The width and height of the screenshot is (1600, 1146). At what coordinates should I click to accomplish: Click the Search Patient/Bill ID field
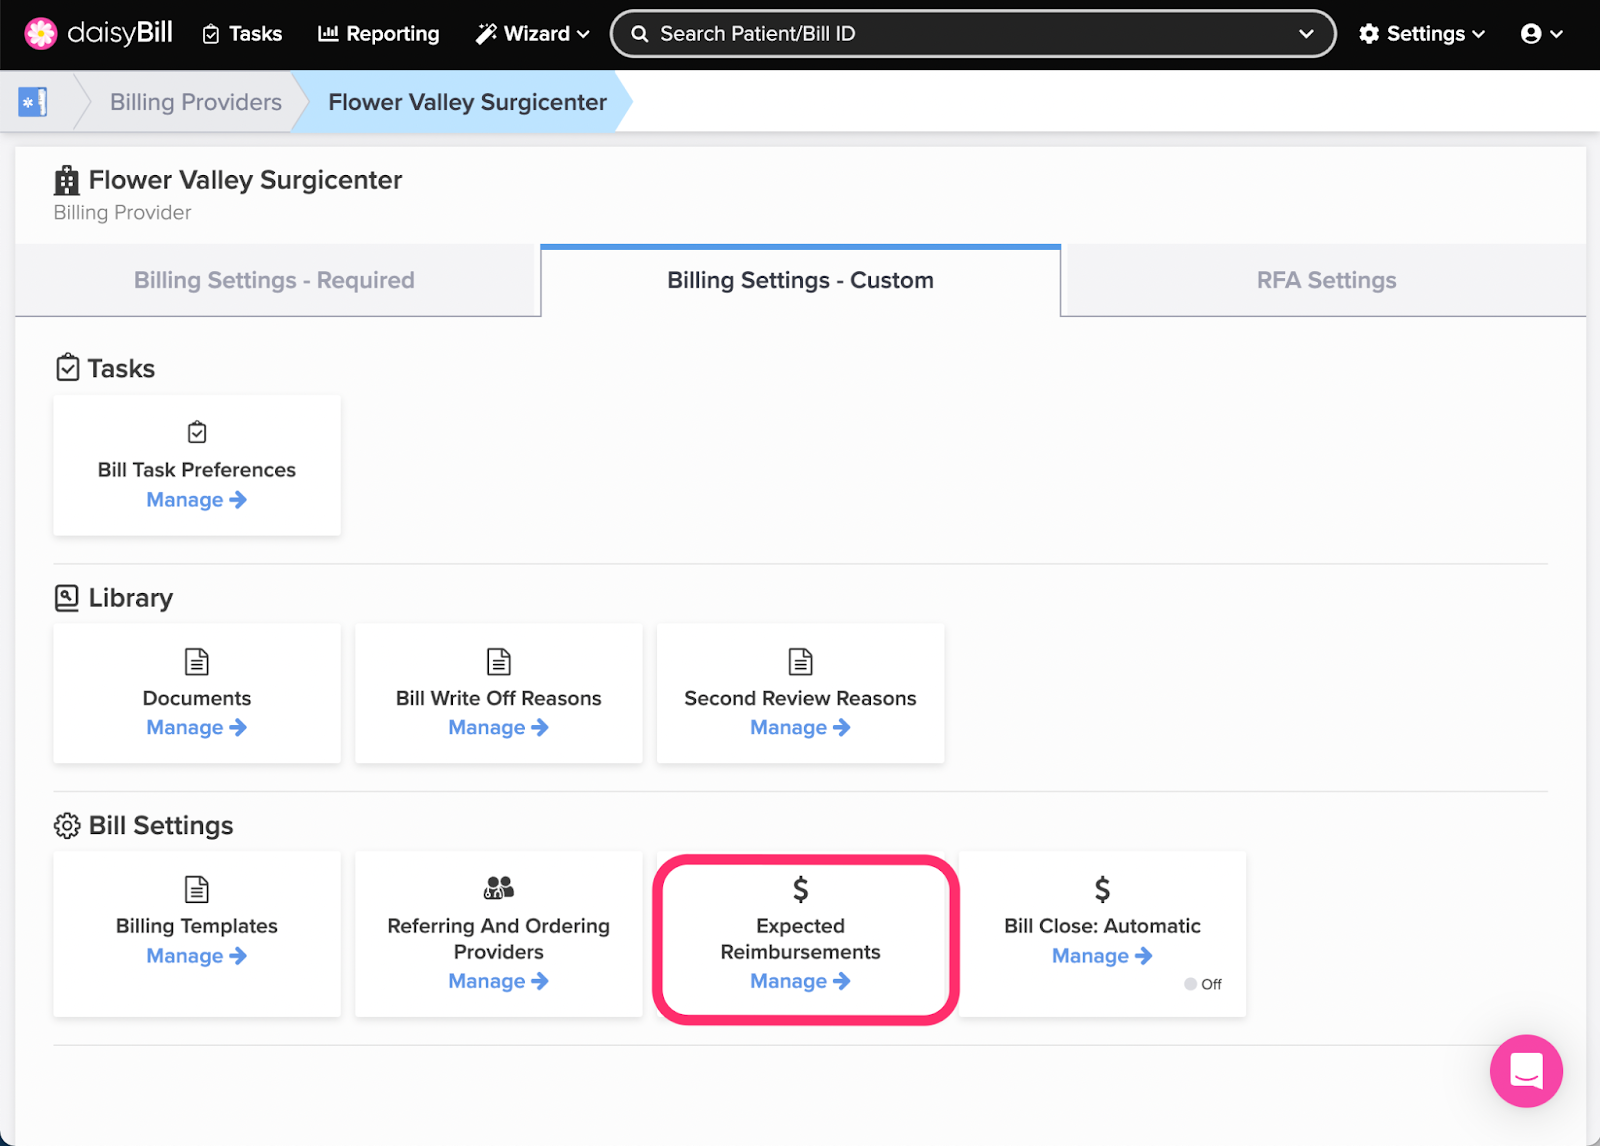972,34
